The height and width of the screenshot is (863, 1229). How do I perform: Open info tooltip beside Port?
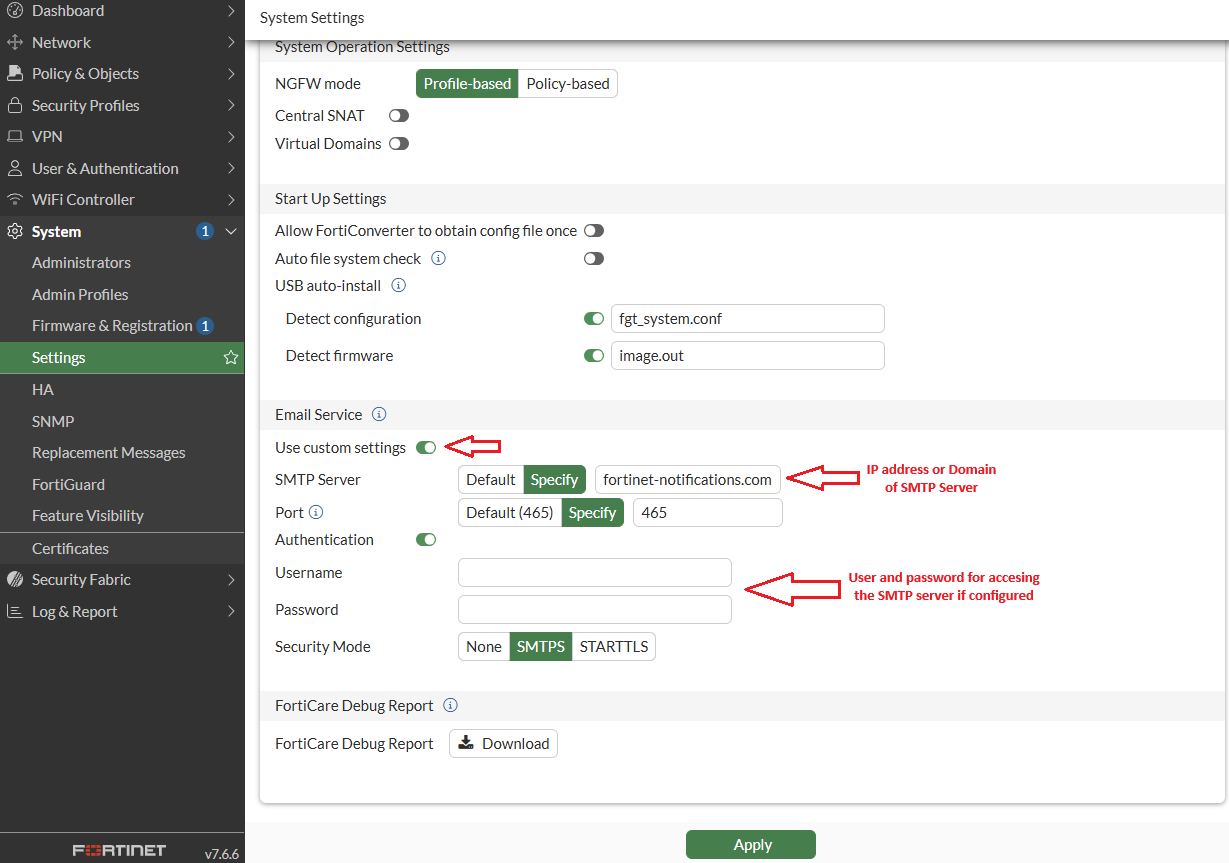(x=316, y=512)
